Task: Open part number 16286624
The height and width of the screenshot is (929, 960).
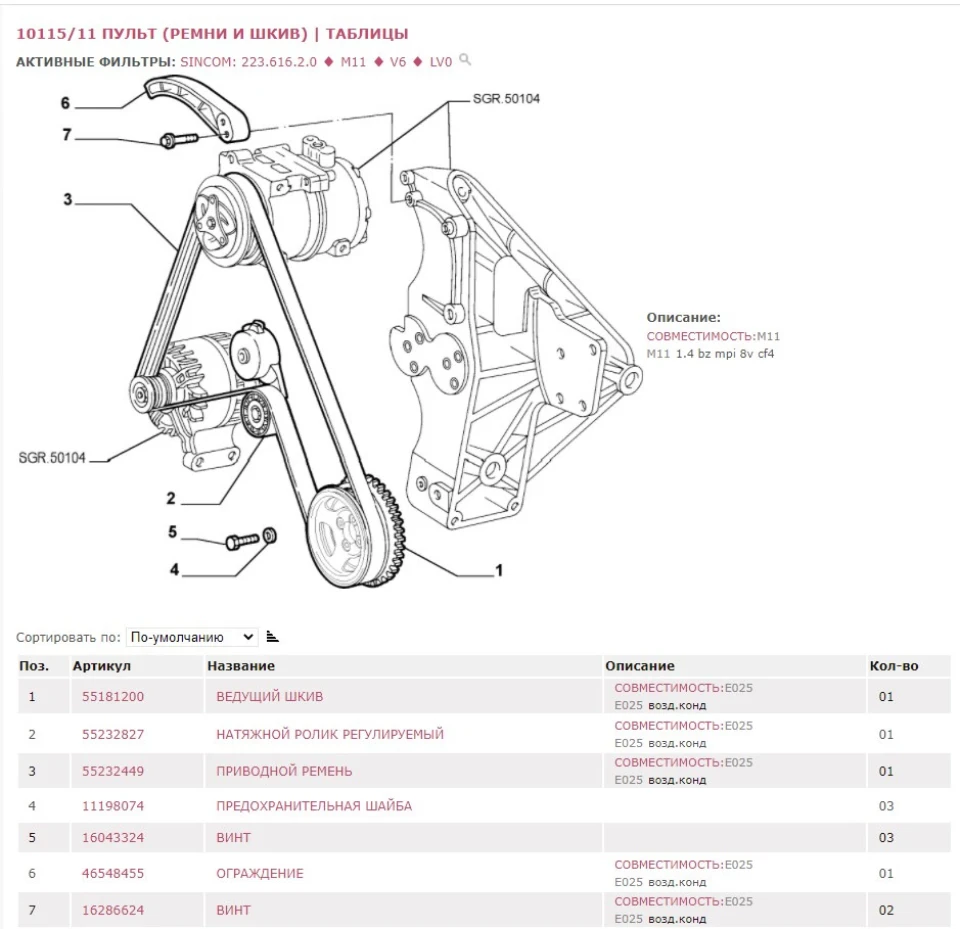Action: (113, 910)
